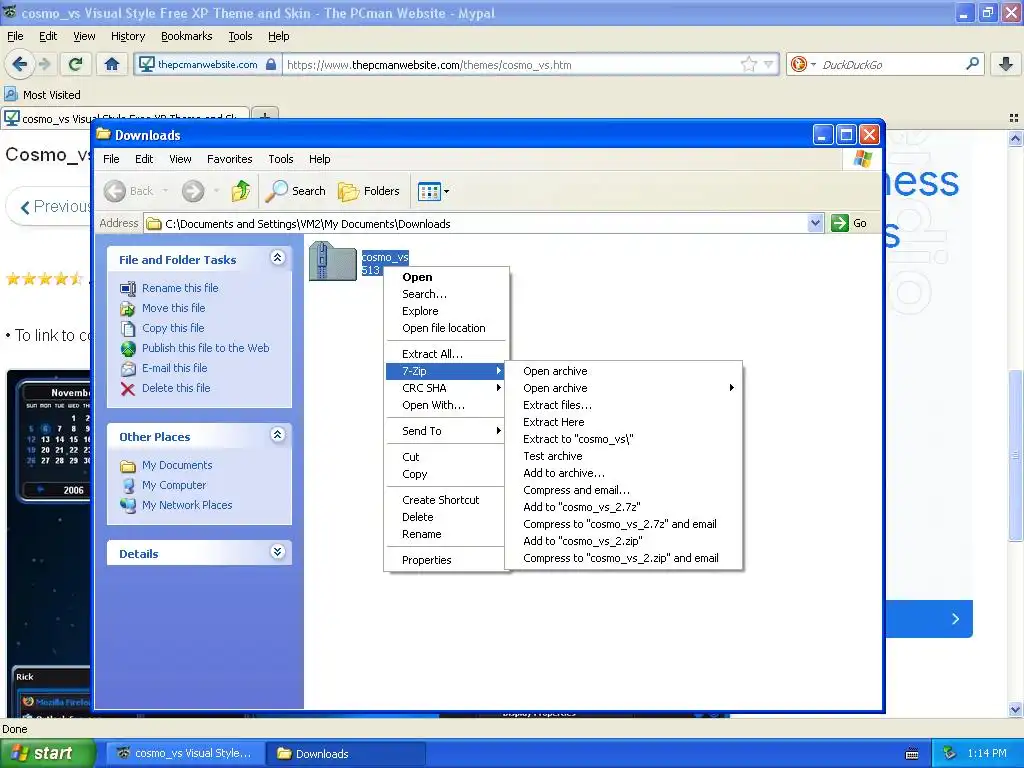This screenshot has width=1024, height=768.
Task: Click the thepcmanwebsite.com site identity button
Action: click(x=207, y=64)
